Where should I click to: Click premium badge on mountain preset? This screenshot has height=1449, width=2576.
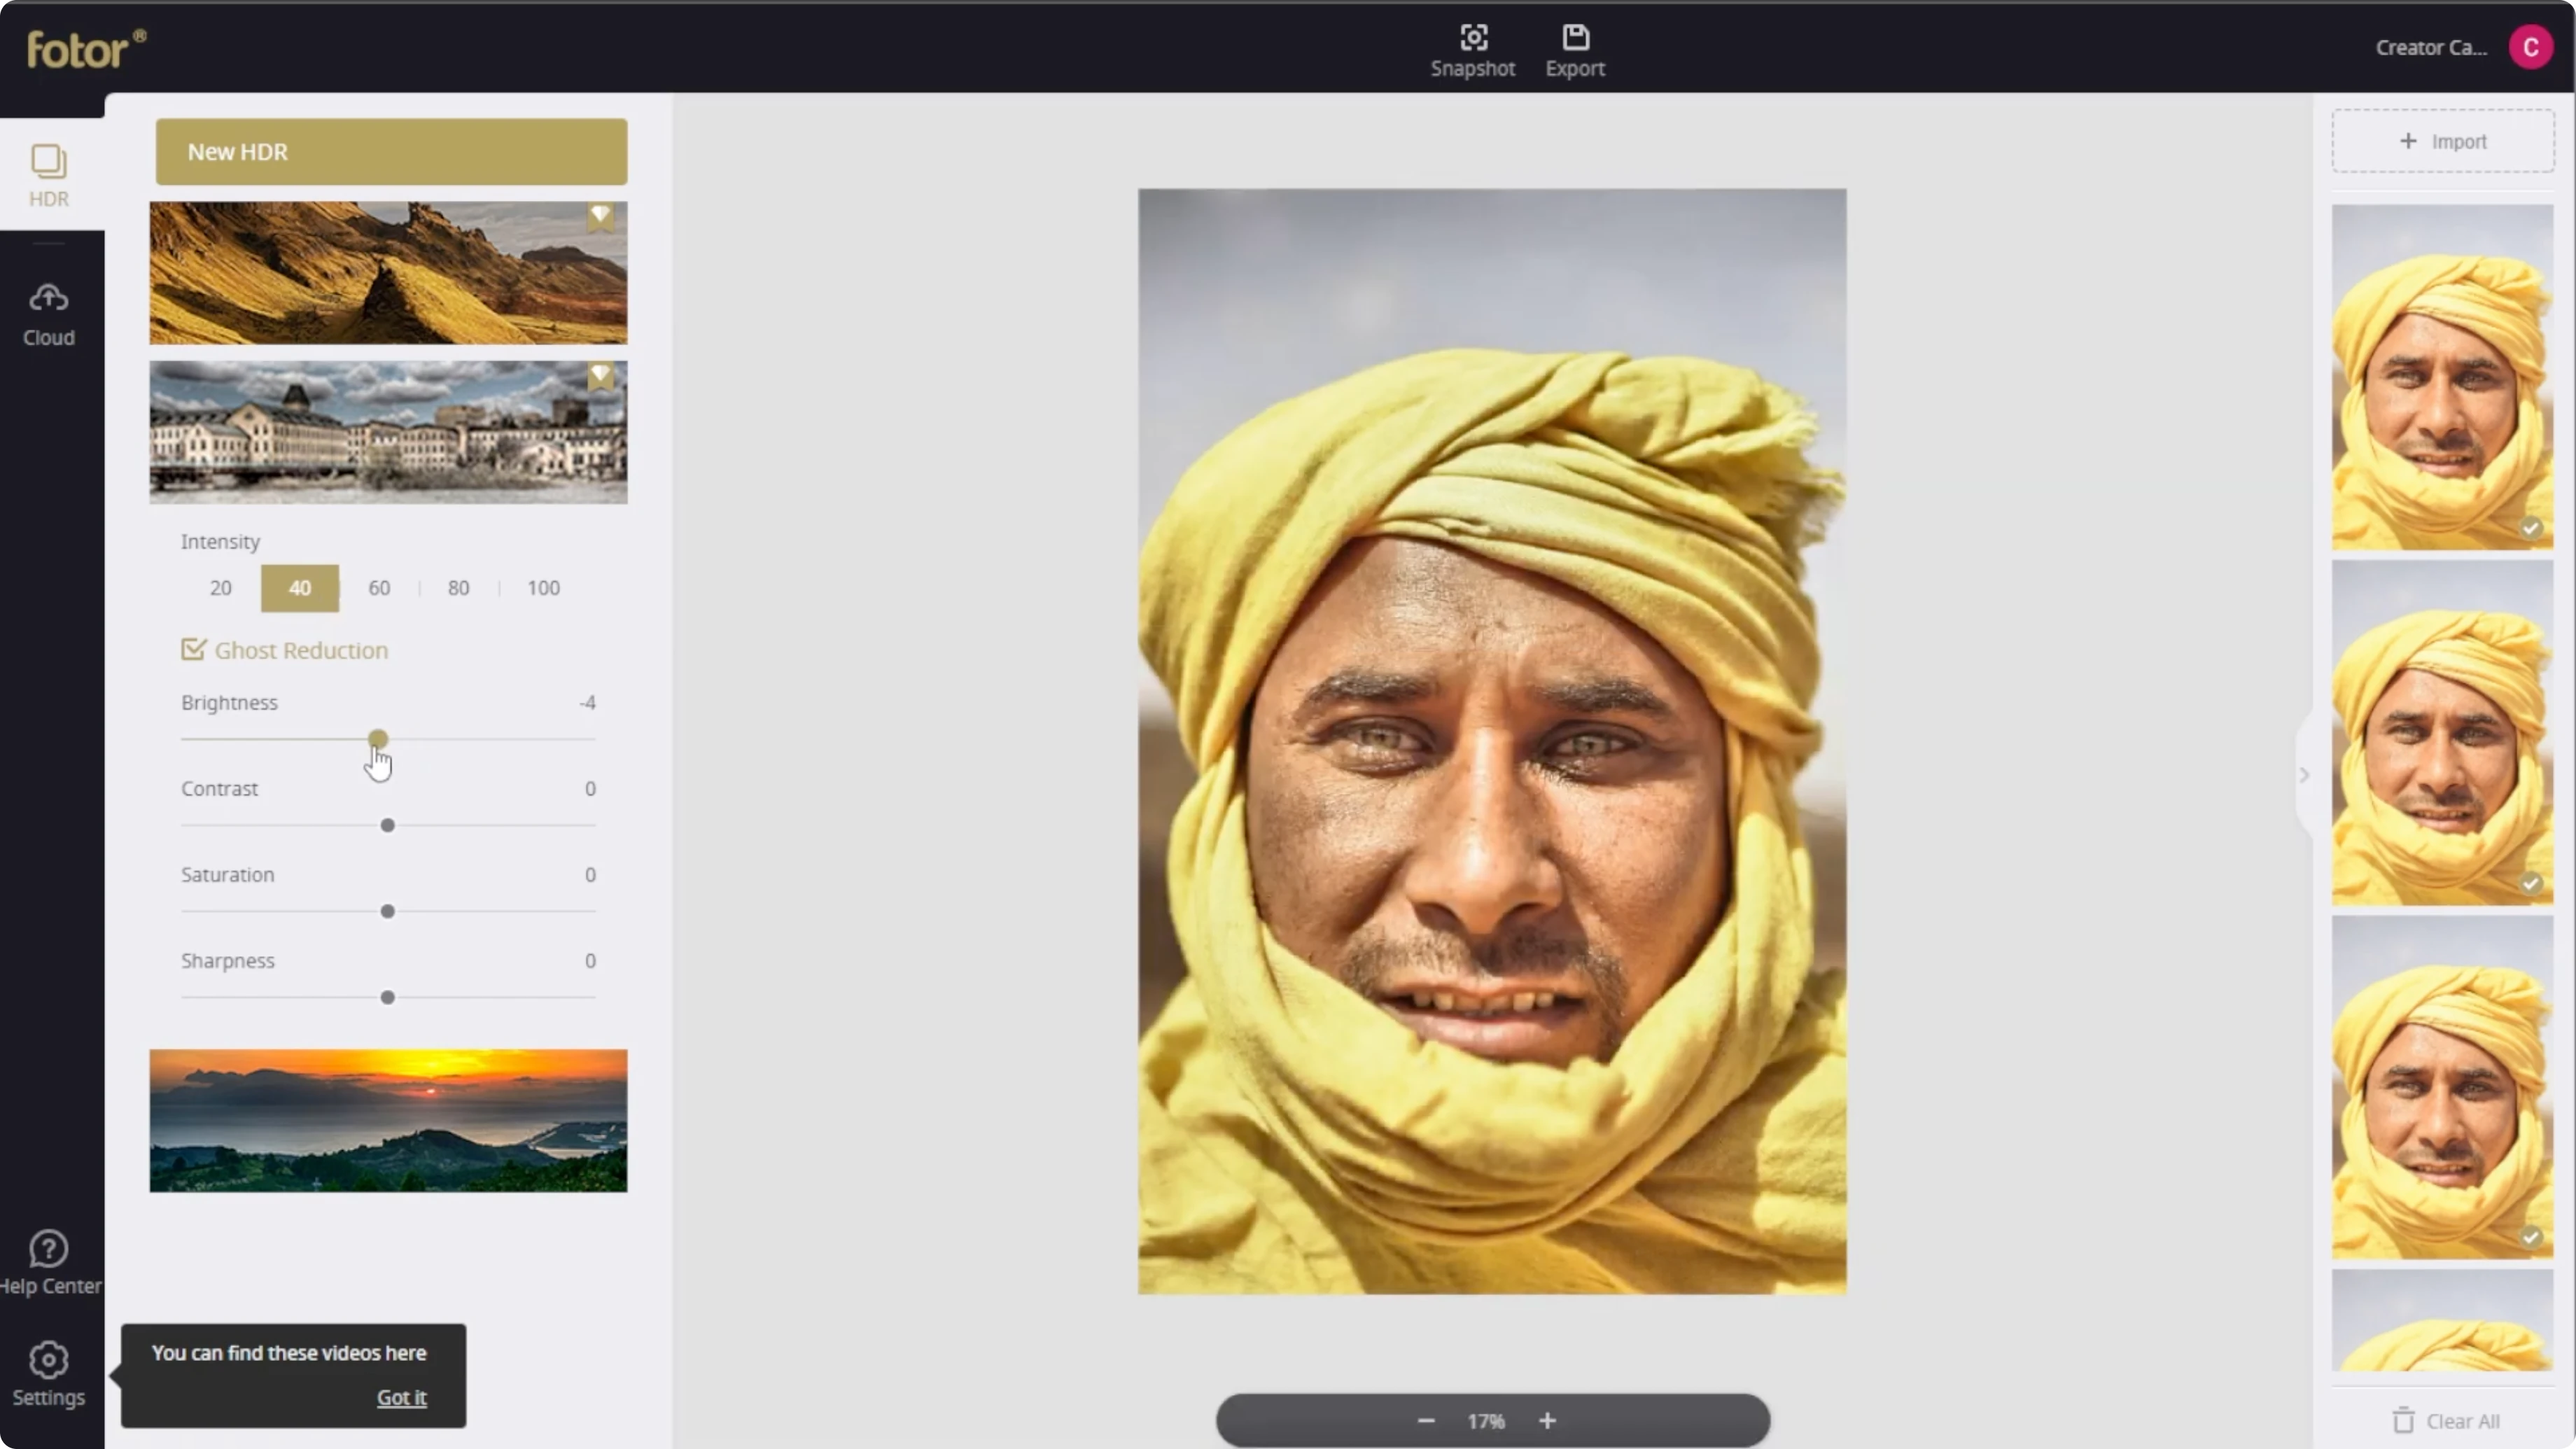pos(600,216)
